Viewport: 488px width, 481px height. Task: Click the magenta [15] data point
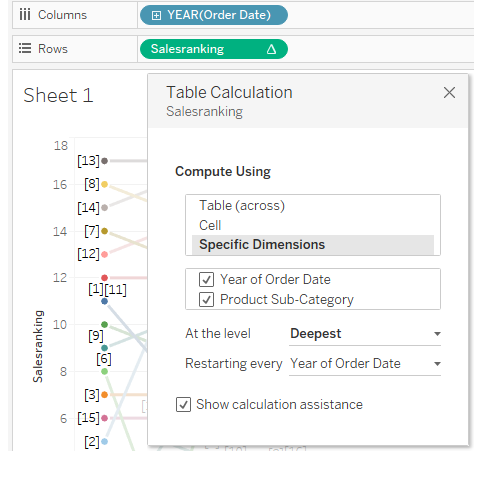click(x=104, y=418)
